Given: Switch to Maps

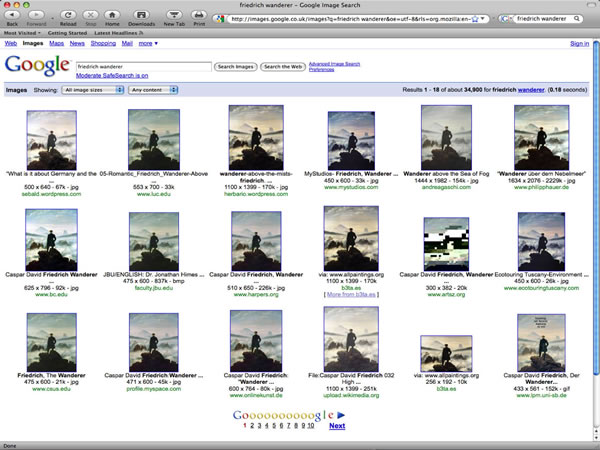Looking at the screenshot, I should pyautogui.click(x=57, y=44).
